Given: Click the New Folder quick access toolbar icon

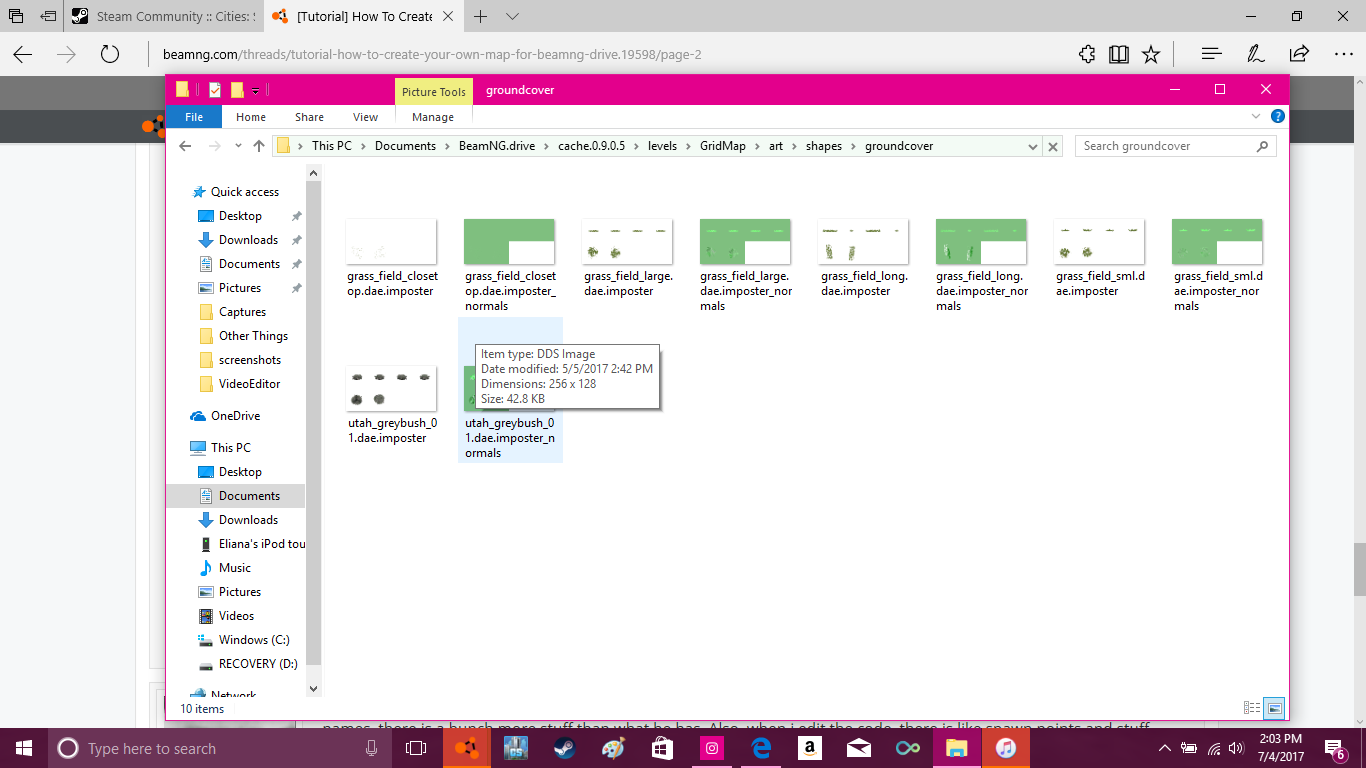Looking at the screenshot, I should 237,90.
